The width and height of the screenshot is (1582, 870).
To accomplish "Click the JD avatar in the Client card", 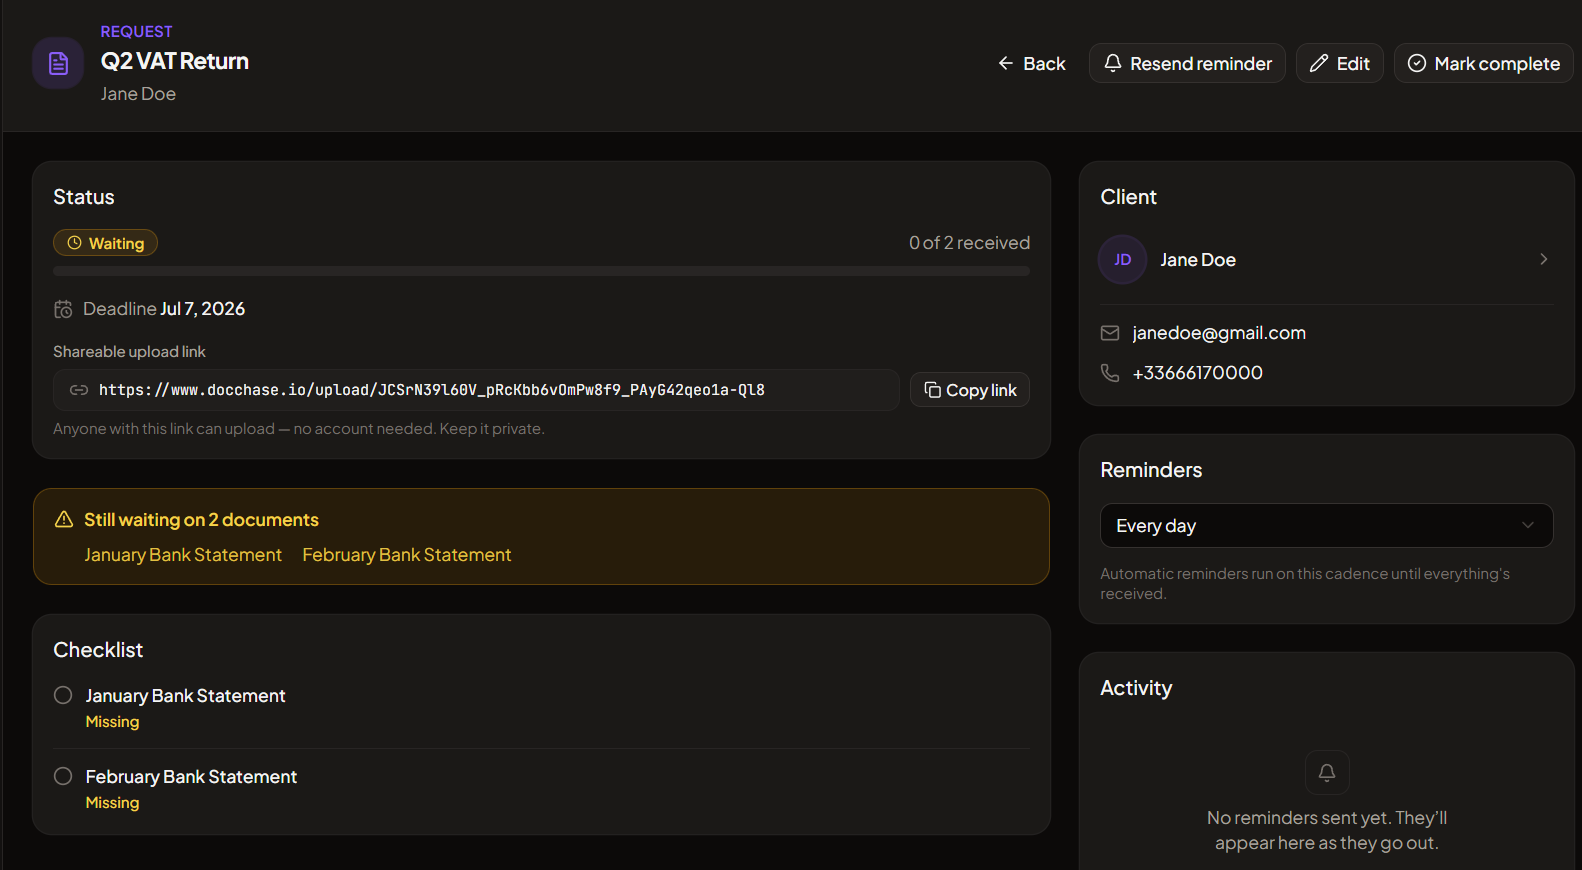I will [x=1123, y=260].
